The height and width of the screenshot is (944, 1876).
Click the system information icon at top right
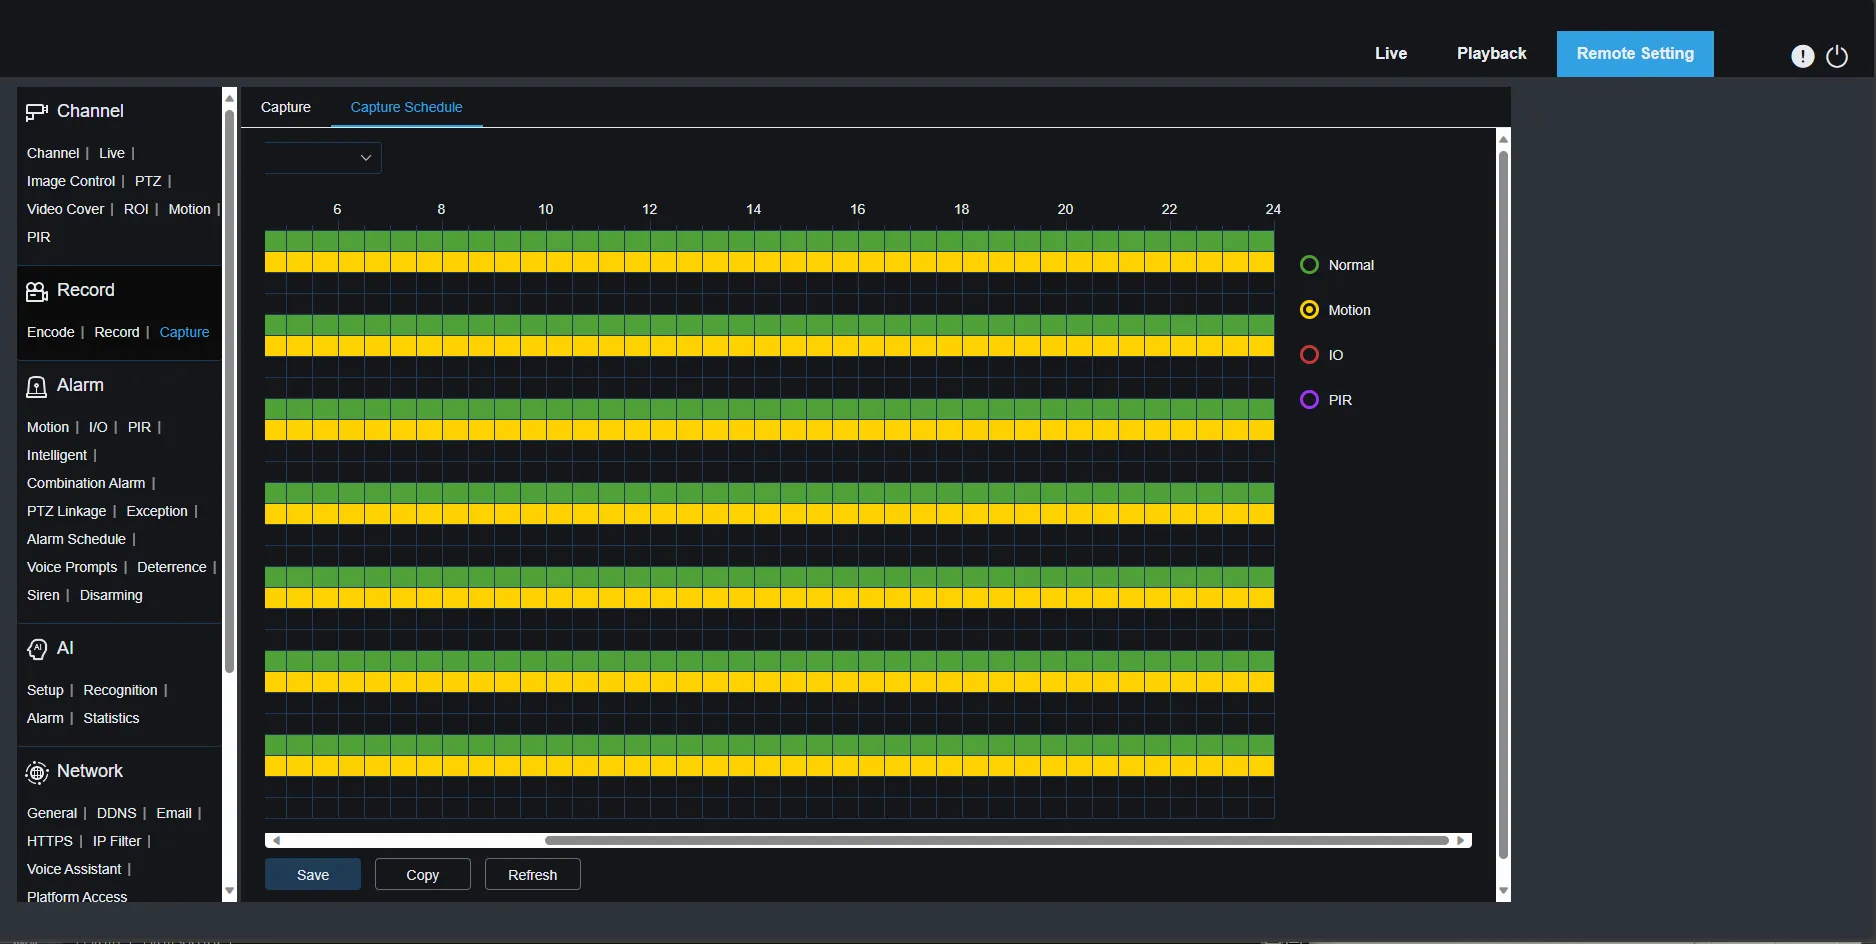tap(1803, 56)
